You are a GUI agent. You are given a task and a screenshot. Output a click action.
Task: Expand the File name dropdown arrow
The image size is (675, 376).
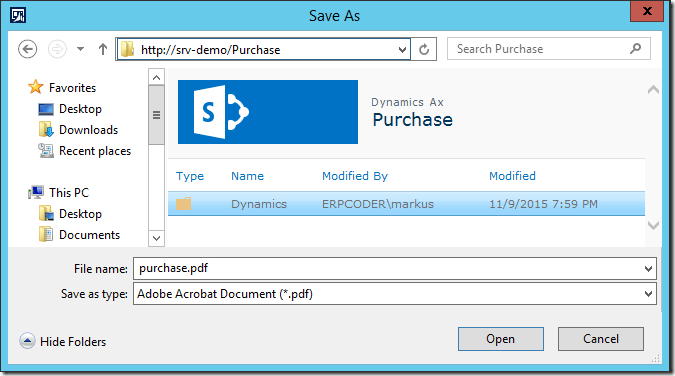pyautogui.click(x=648, y=269)
